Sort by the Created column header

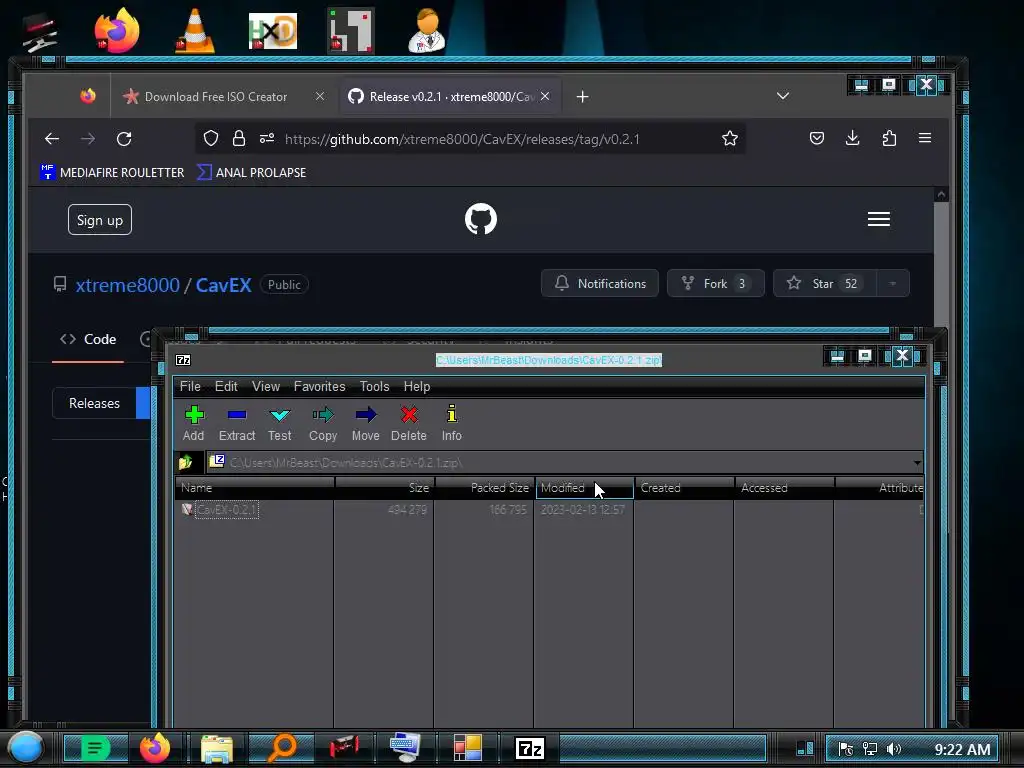[x=684, y=488]
